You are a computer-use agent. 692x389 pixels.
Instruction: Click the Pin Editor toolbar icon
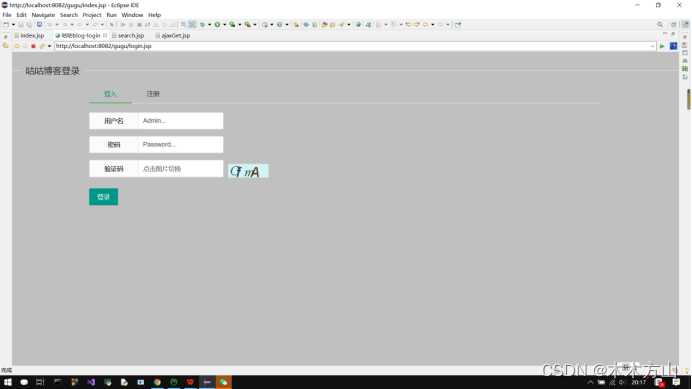pyautogui.click(x=458, y=25)
